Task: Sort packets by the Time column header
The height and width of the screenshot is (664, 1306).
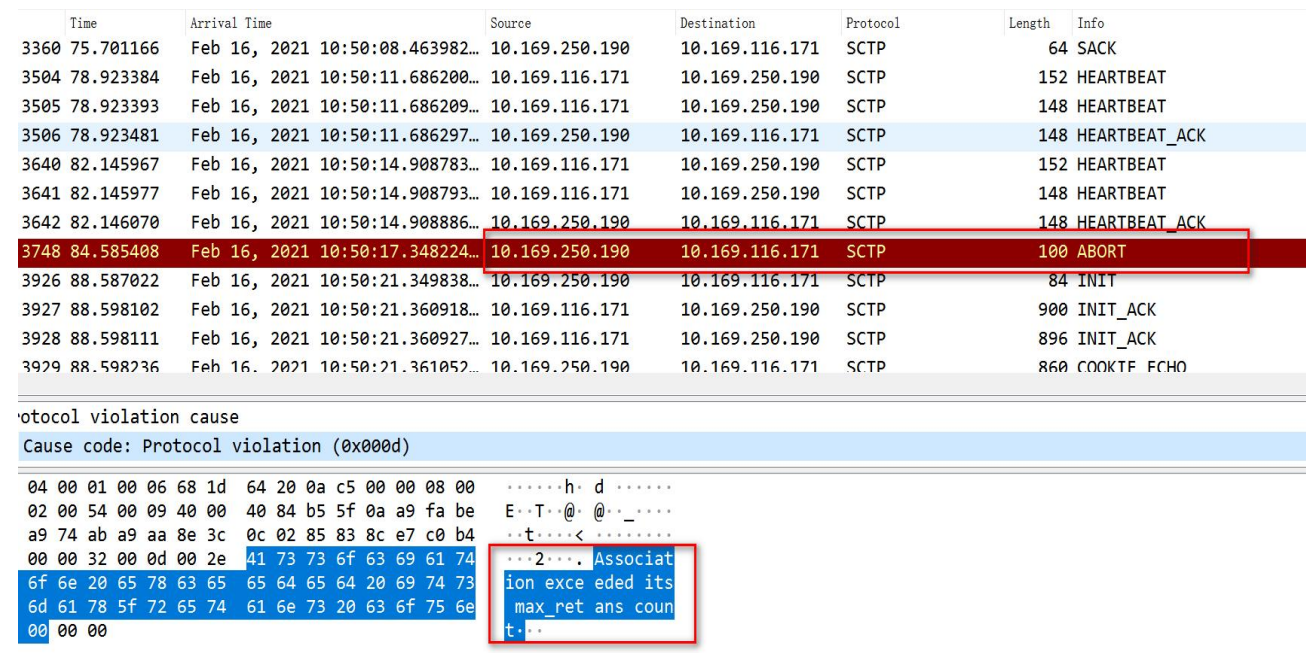Action: coord(84,23)
